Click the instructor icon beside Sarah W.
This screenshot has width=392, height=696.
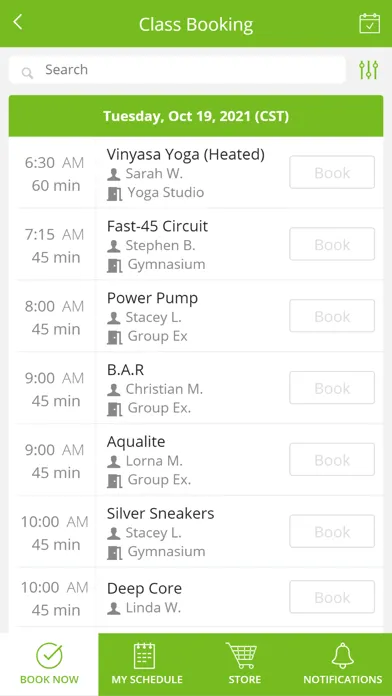pyautogui.click(x=114, y=174)
